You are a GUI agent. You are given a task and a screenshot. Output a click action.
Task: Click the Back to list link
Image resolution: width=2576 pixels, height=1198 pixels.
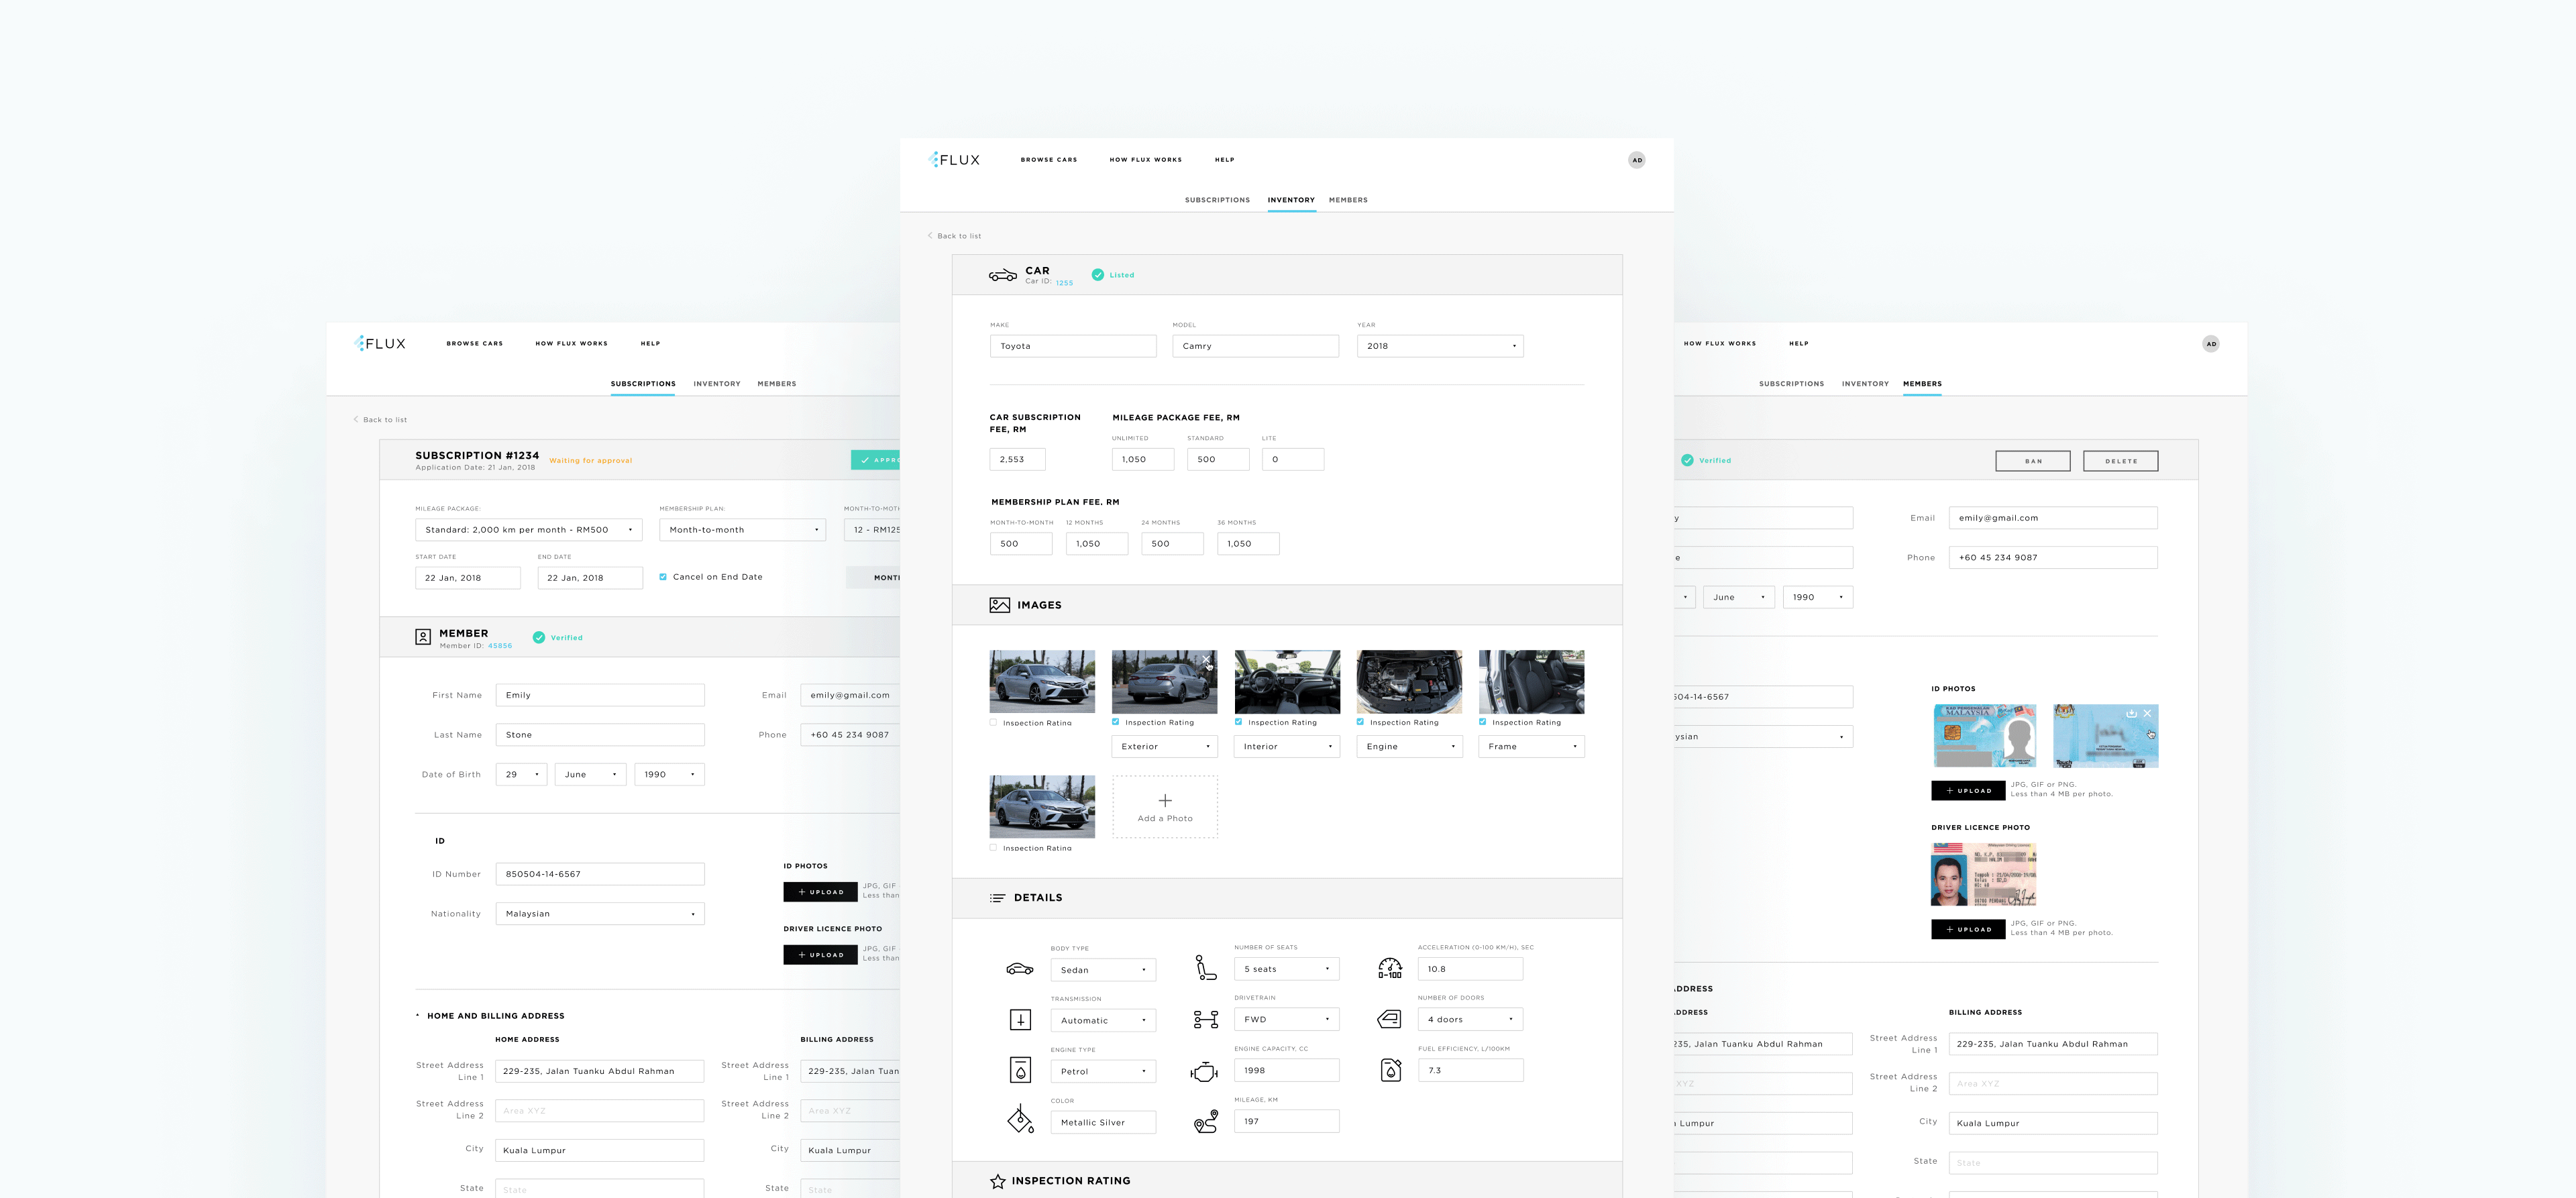pos(955,235)
